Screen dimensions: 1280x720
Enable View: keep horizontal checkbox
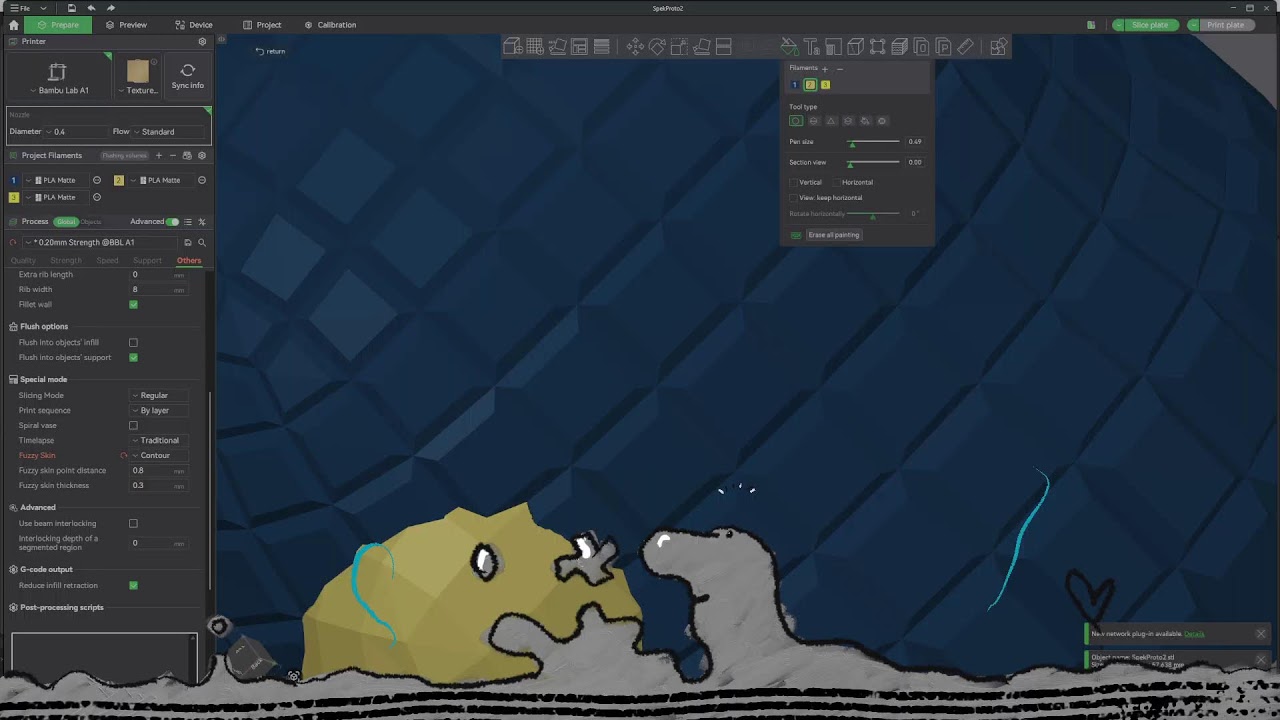tap(794, 197)
